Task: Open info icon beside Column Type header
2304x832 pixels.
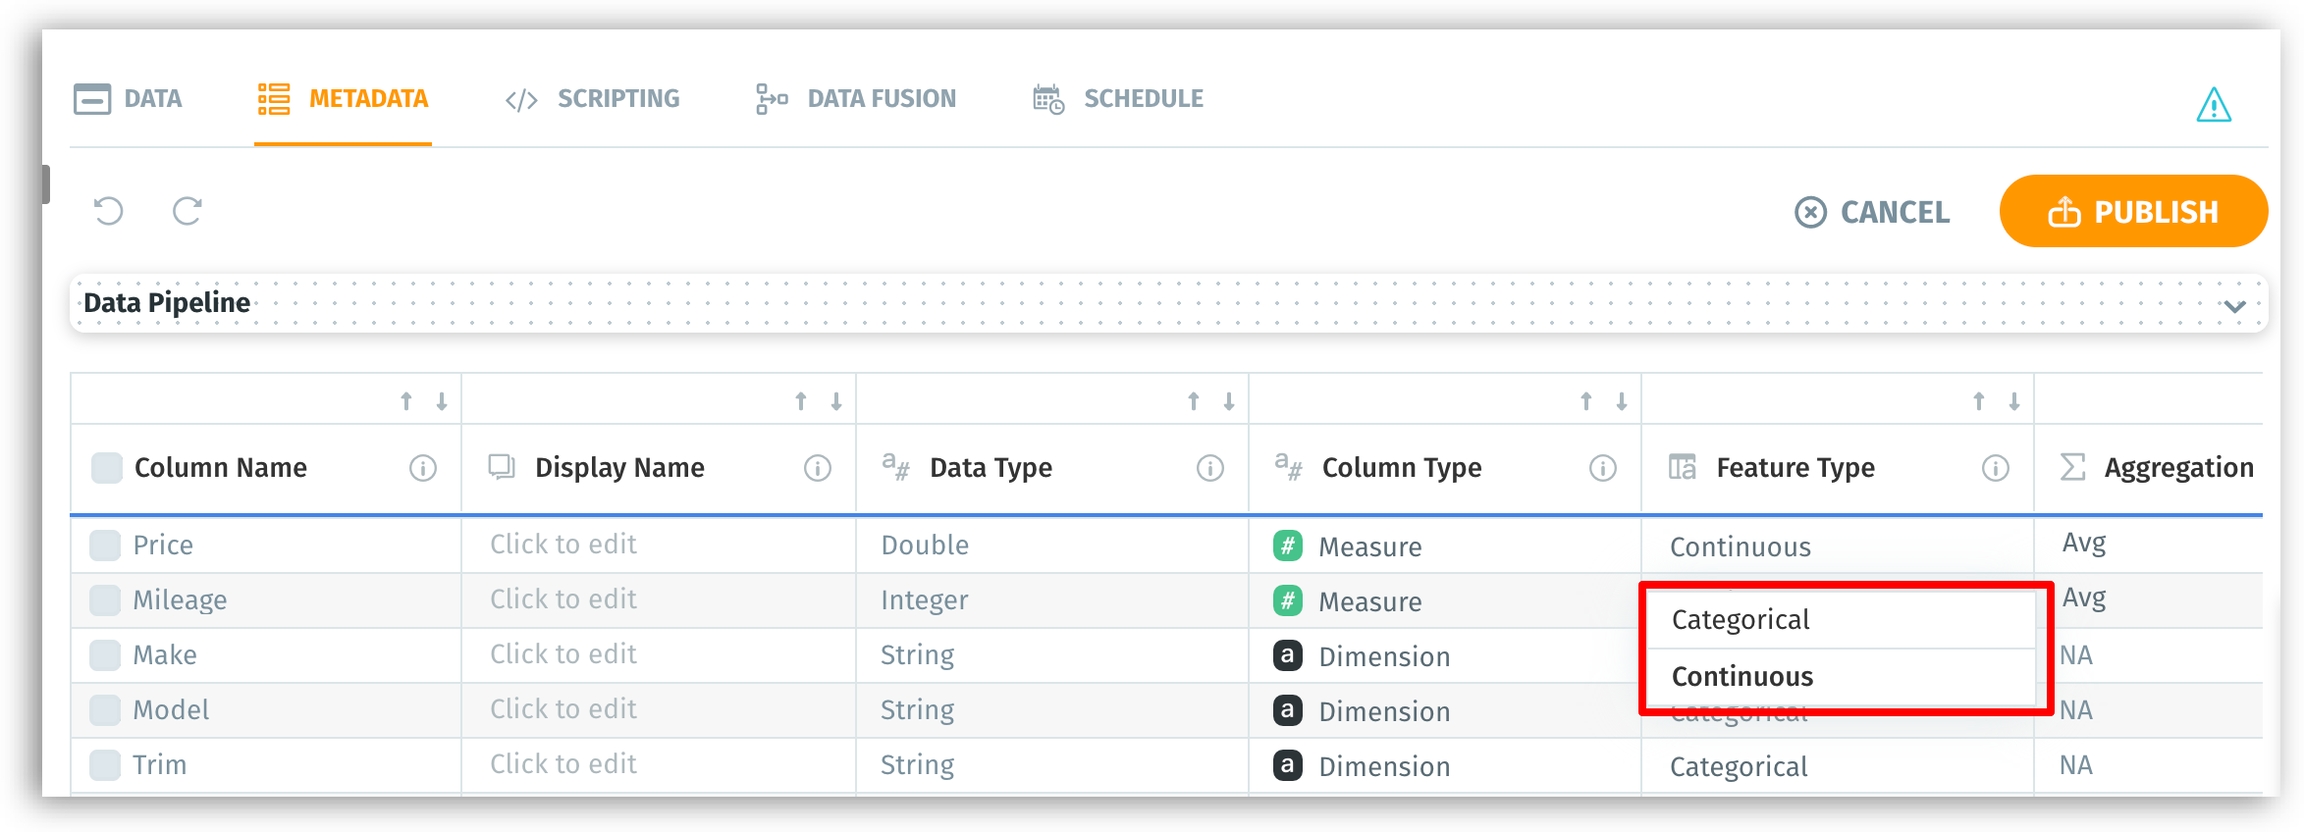Action: tap(1602, 468)
